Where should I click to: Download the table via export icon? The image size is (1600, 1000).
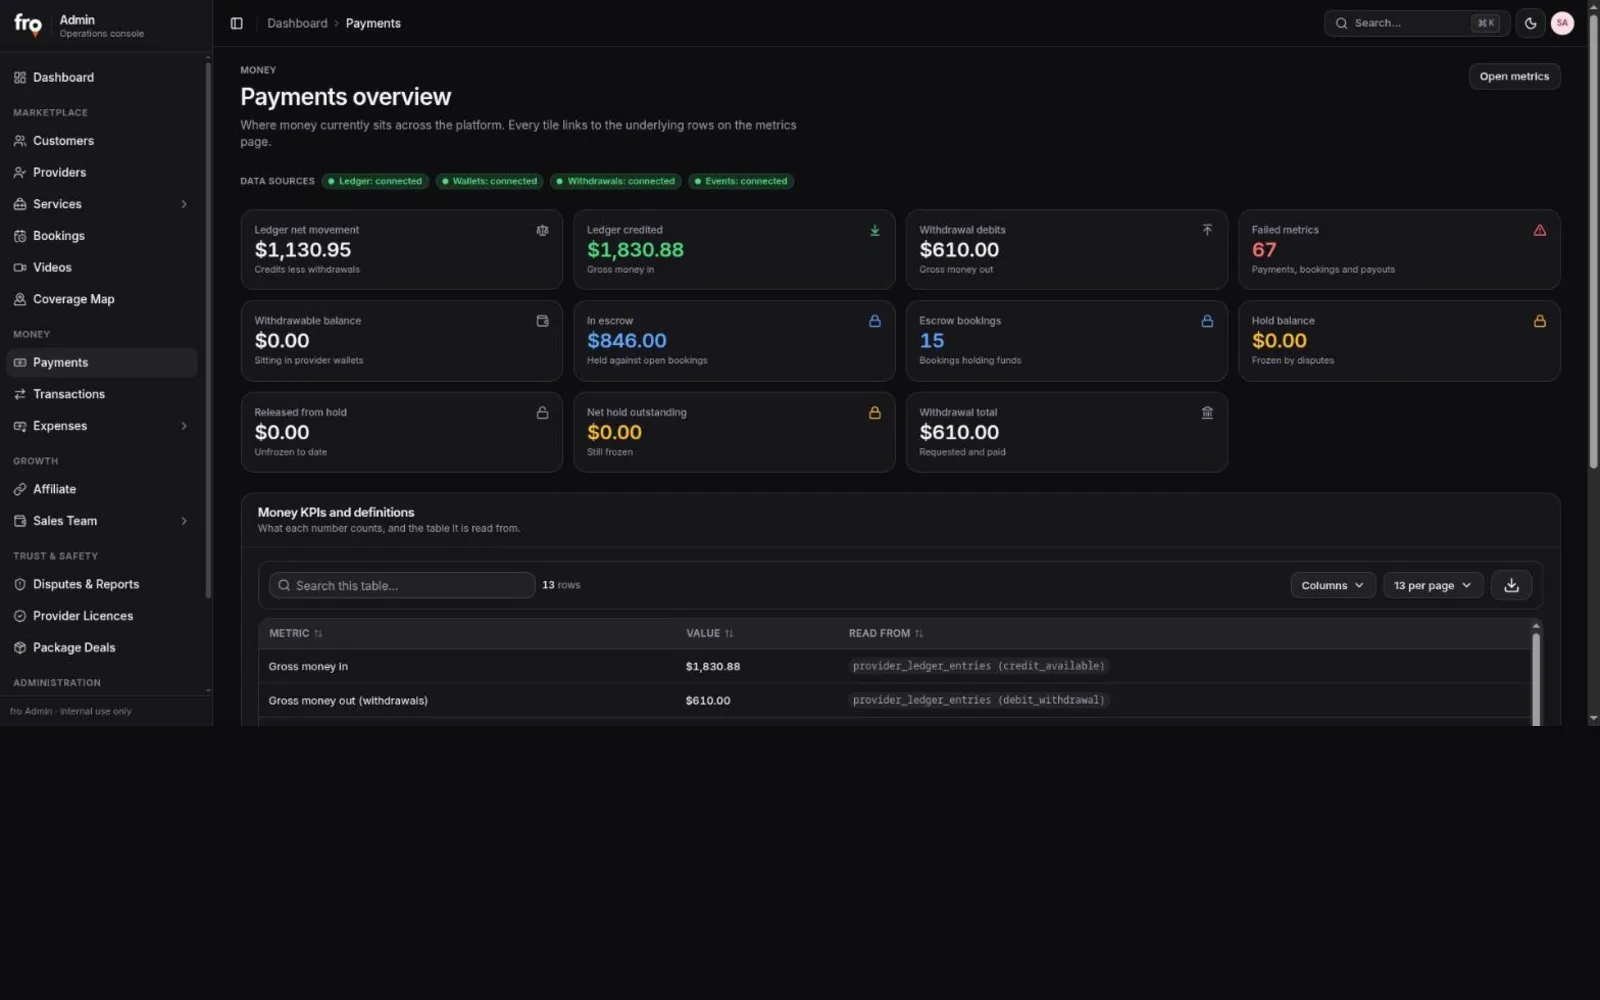pyautogui.click(x=1511, y=585)
